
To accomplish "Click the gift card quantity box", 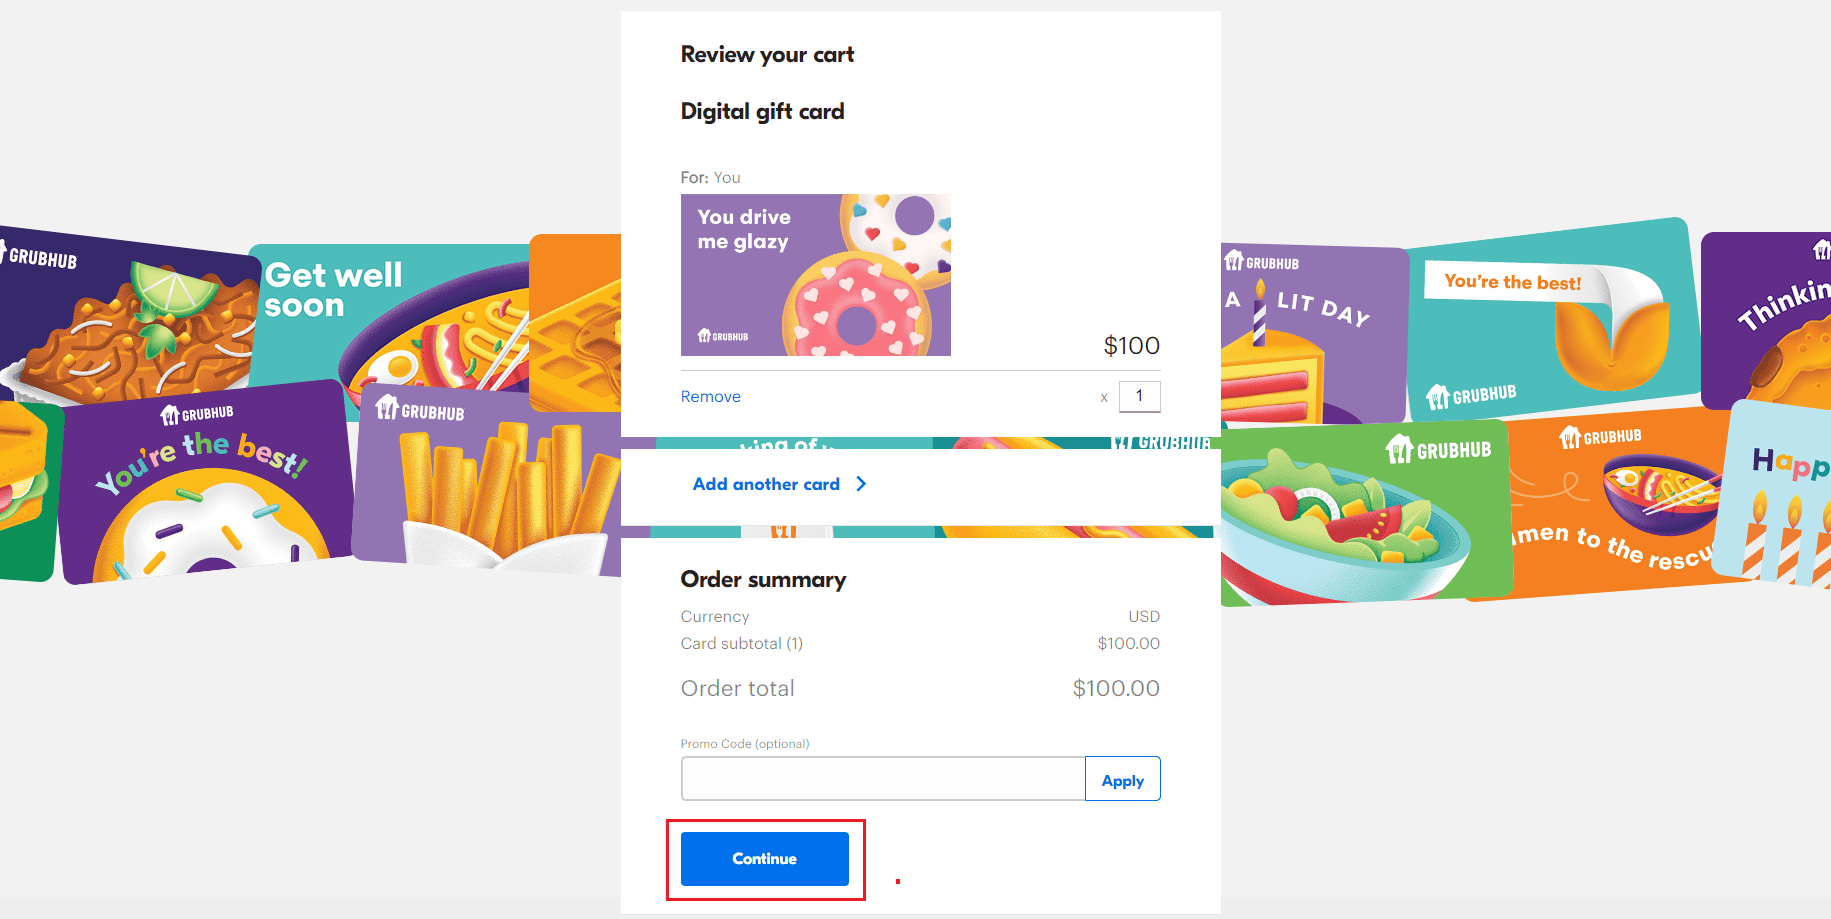I will tap(1139, 396).
